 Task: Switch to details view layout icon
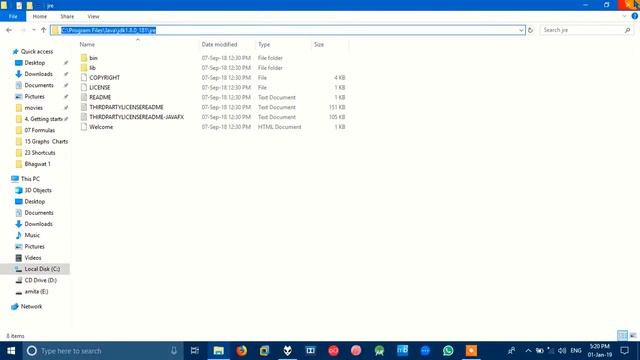(x=622, y=336)
